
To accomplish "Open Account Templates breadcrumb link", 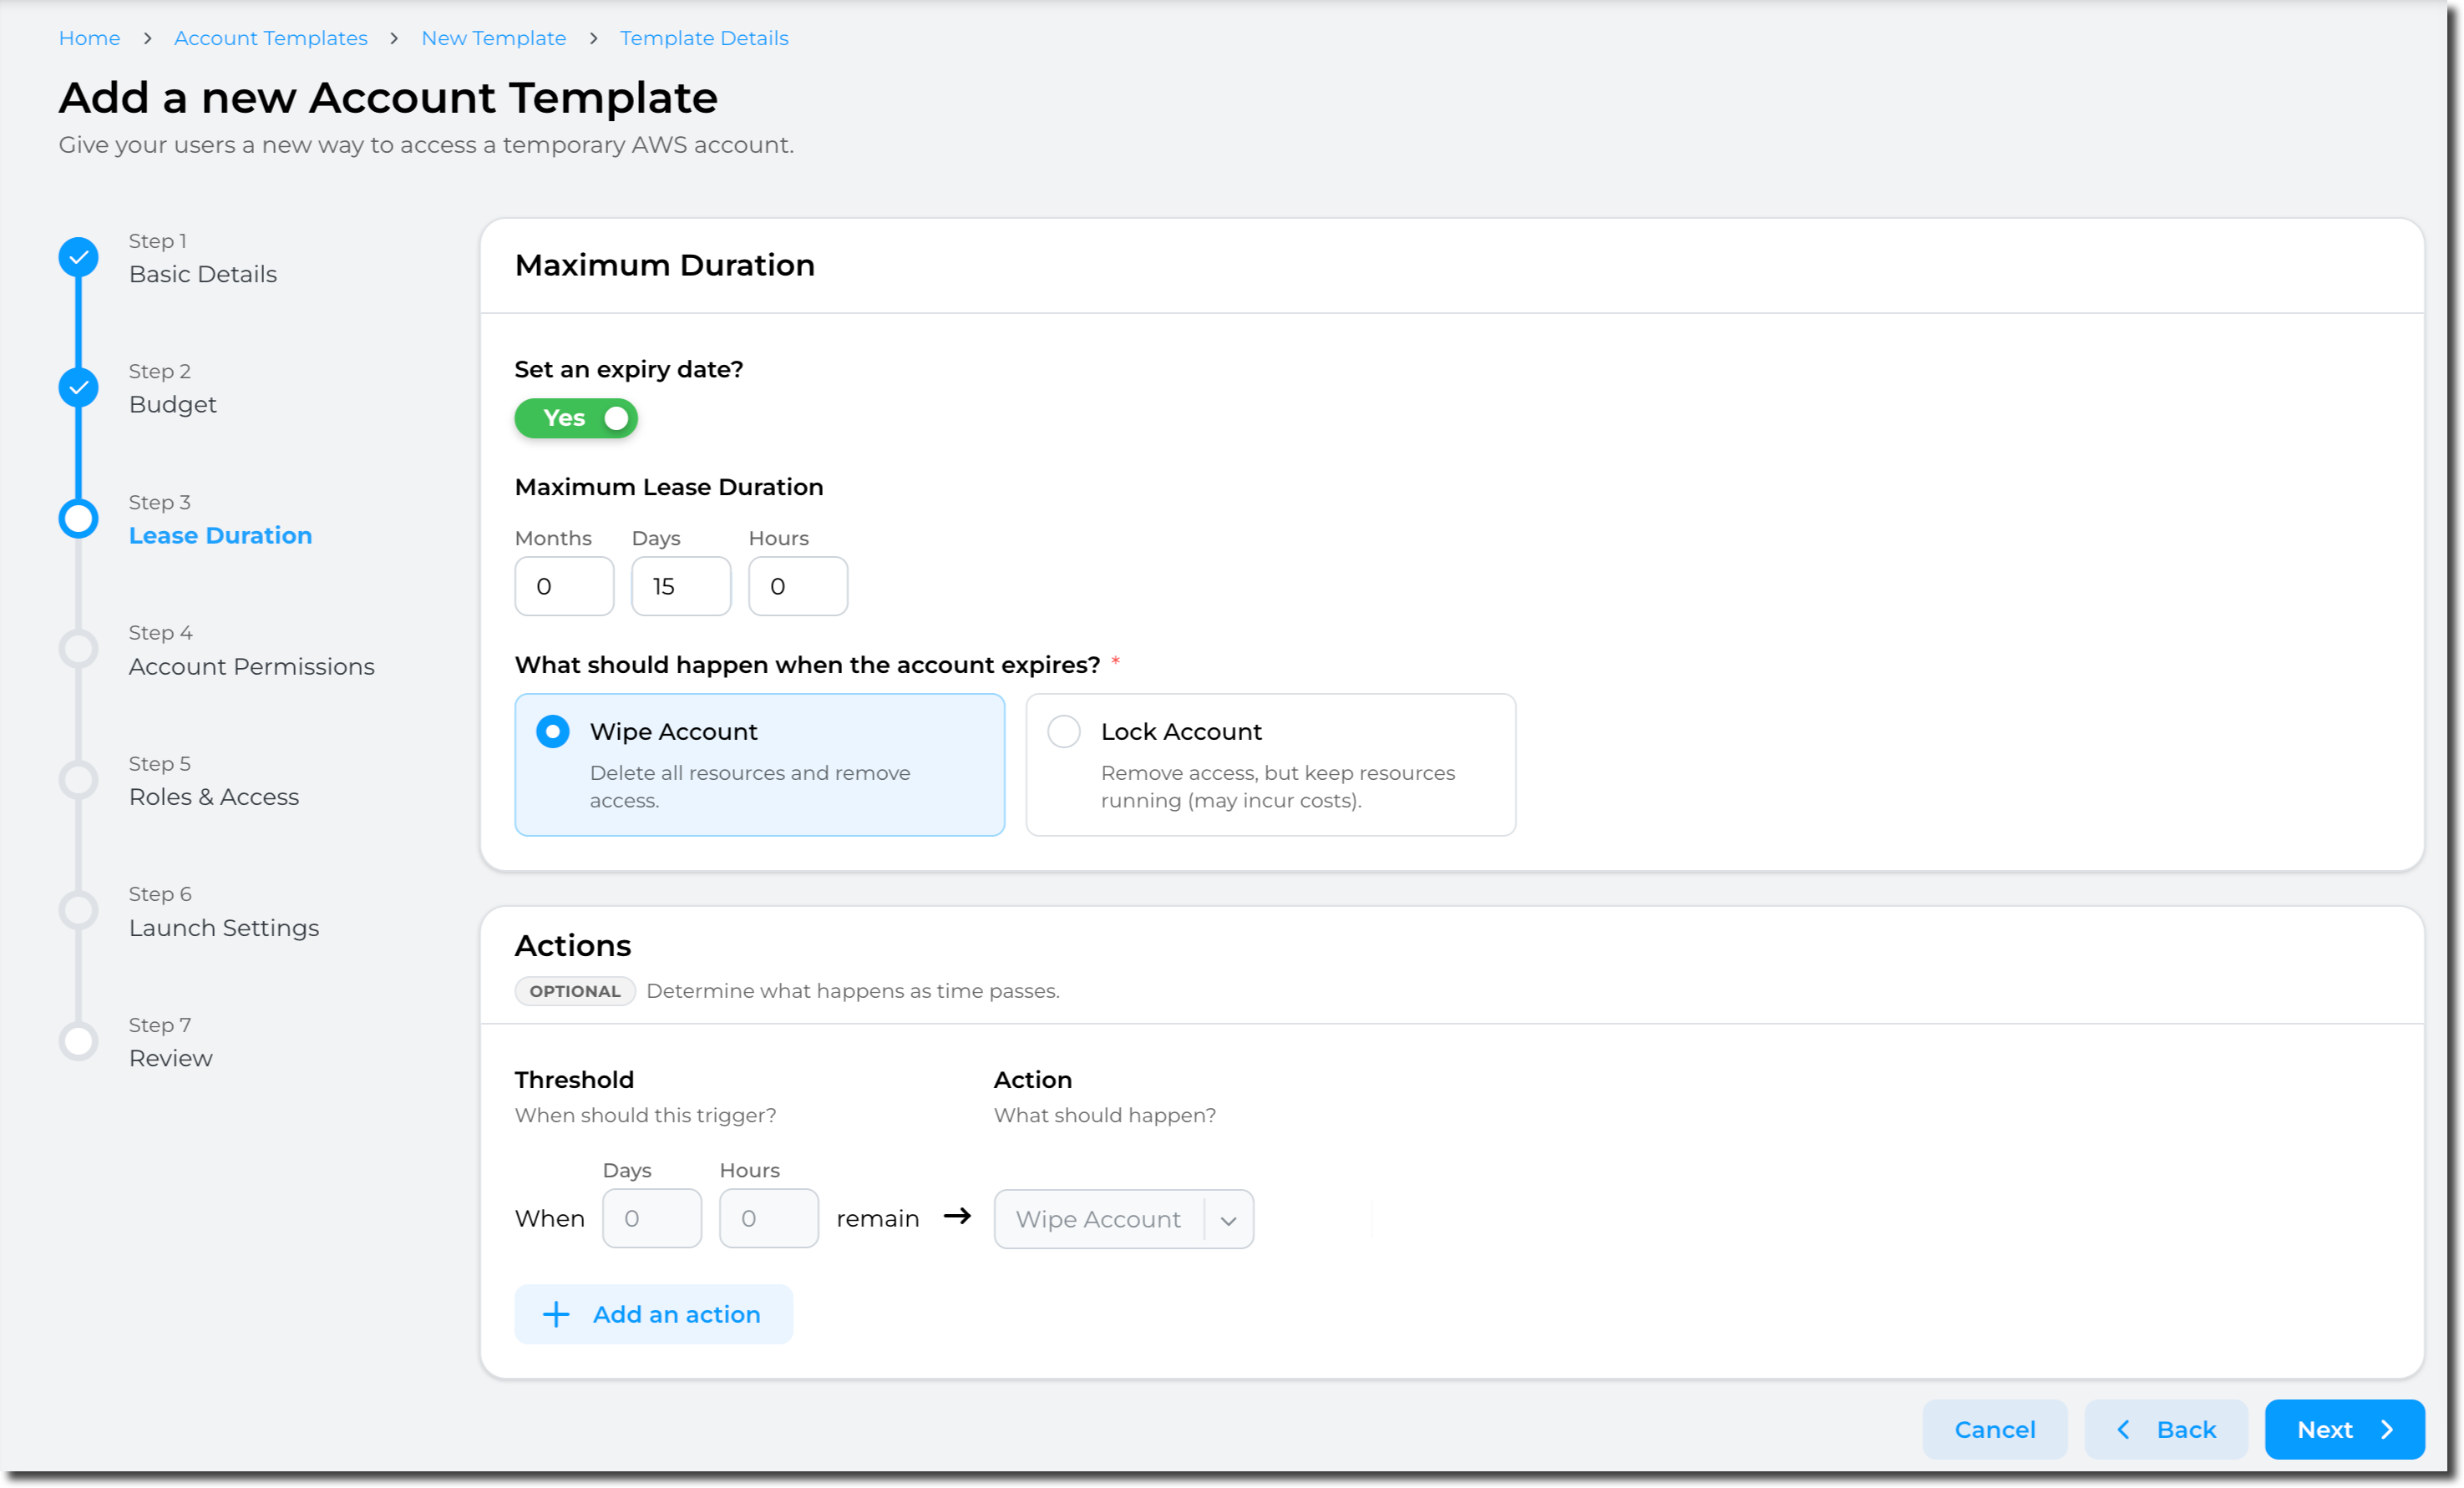I will 271,38.
